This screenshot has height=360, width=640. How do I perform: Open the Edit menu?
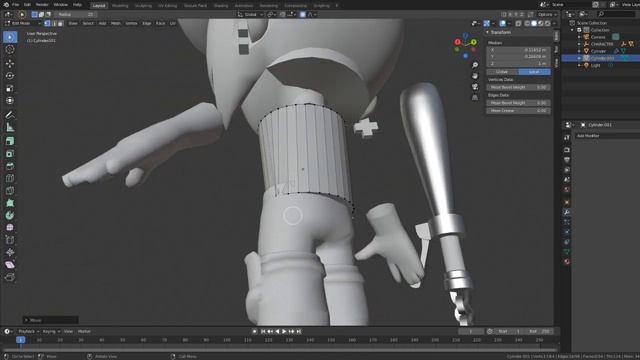(x=27, y=4)
